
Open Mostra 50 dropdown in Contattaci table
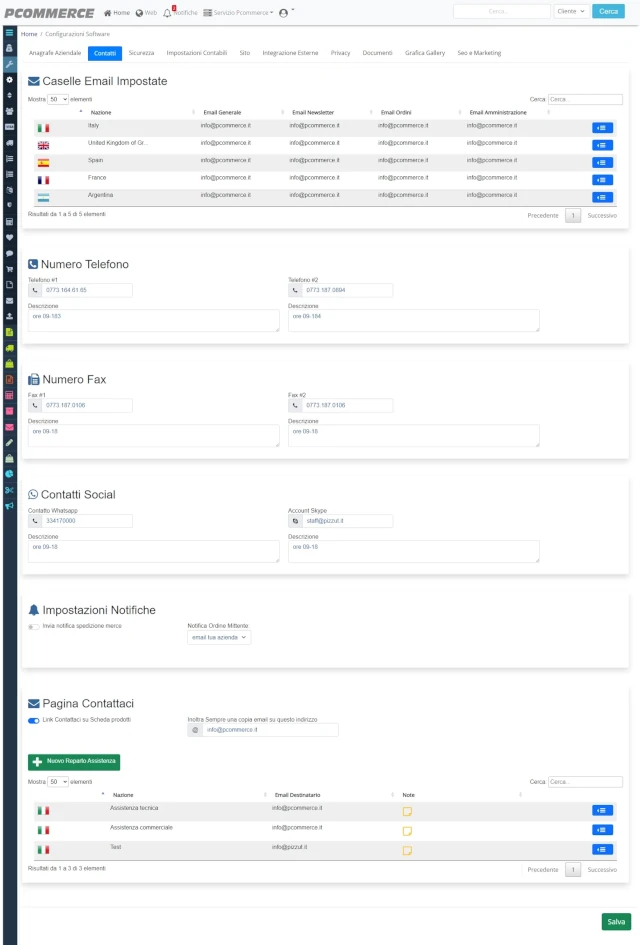click(x=58, y=782)
